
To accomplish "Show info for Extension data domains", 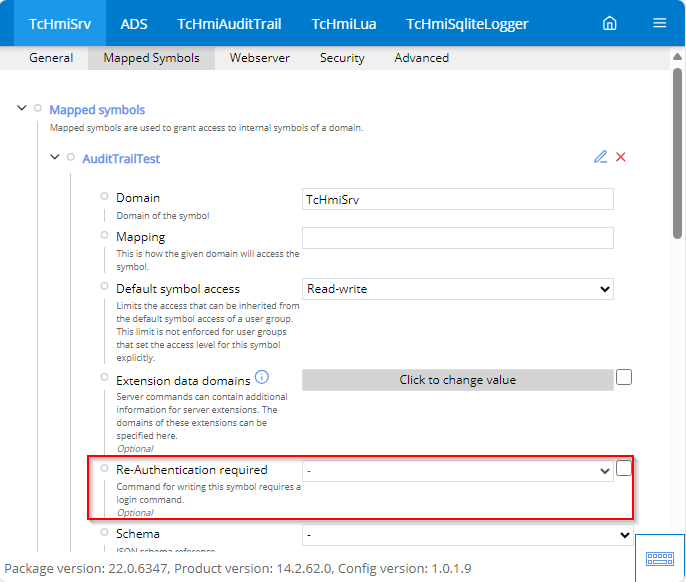I will [x=262, y=377].
